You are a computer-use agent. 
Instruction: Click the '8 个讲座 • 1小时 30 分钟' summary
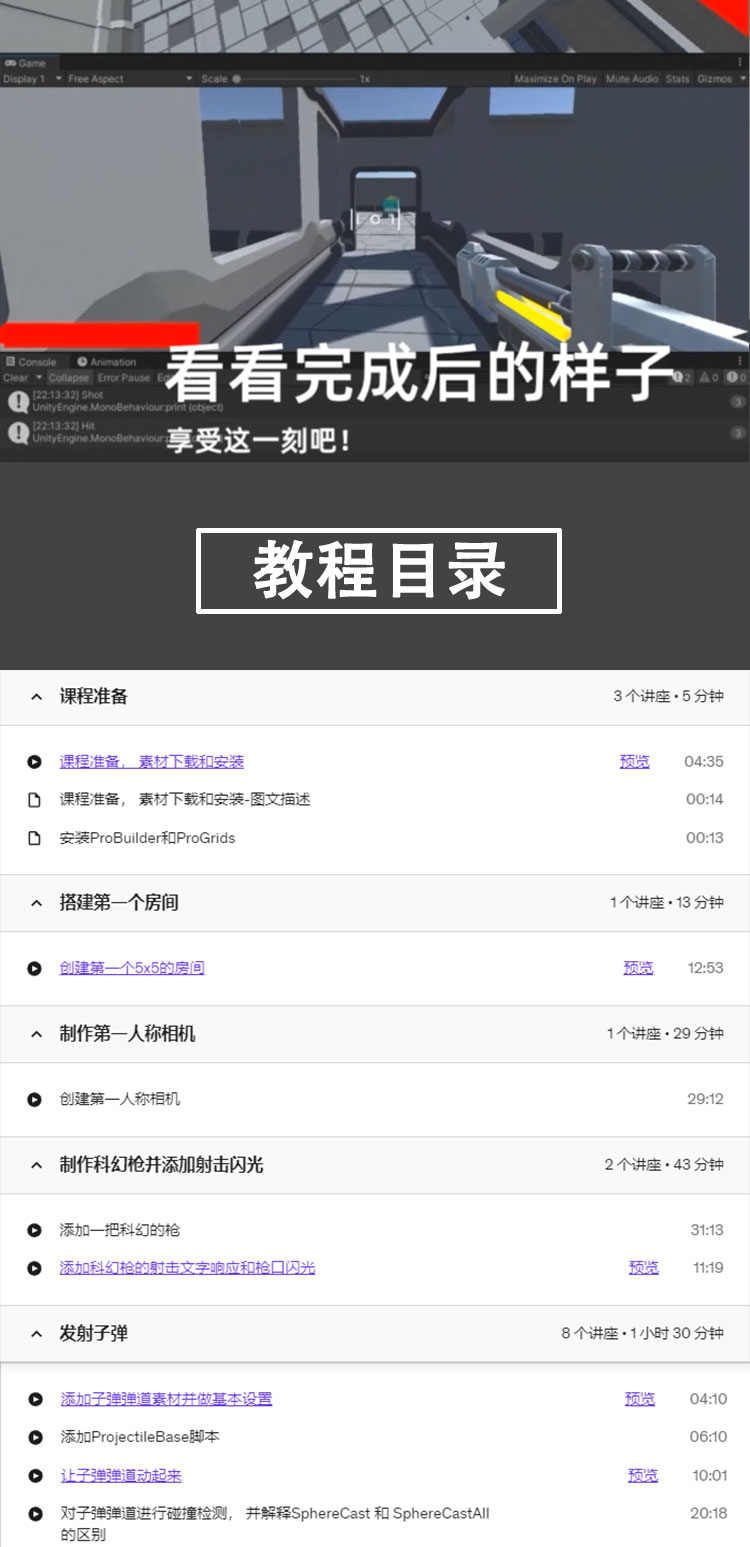[642, 1334]
